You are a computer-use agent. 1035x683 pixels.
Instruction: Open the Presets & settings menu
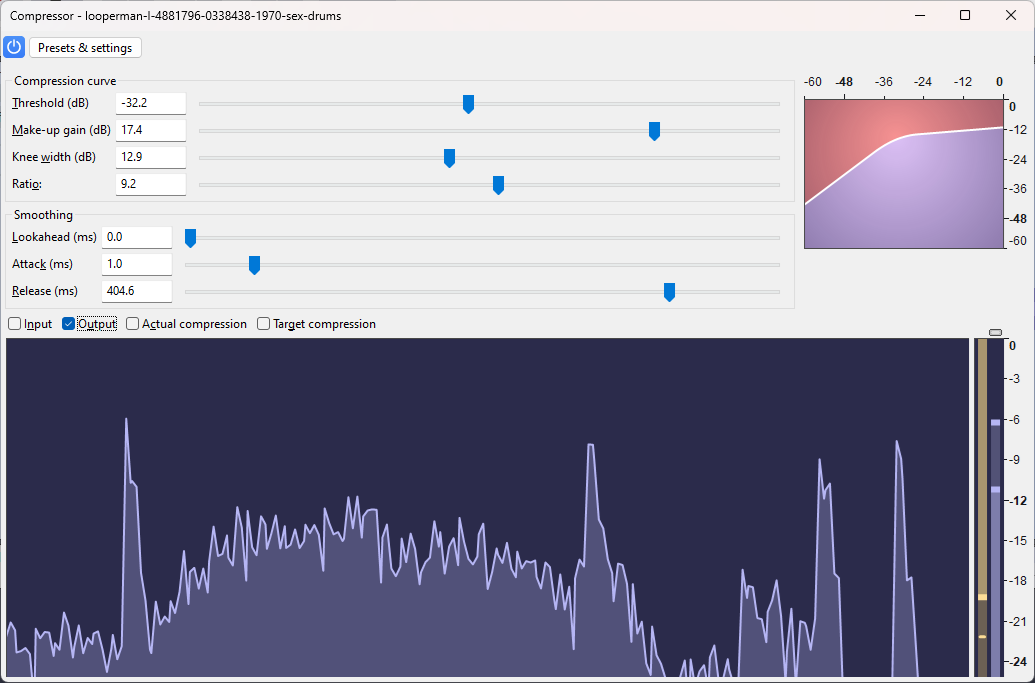coord(84,47)
